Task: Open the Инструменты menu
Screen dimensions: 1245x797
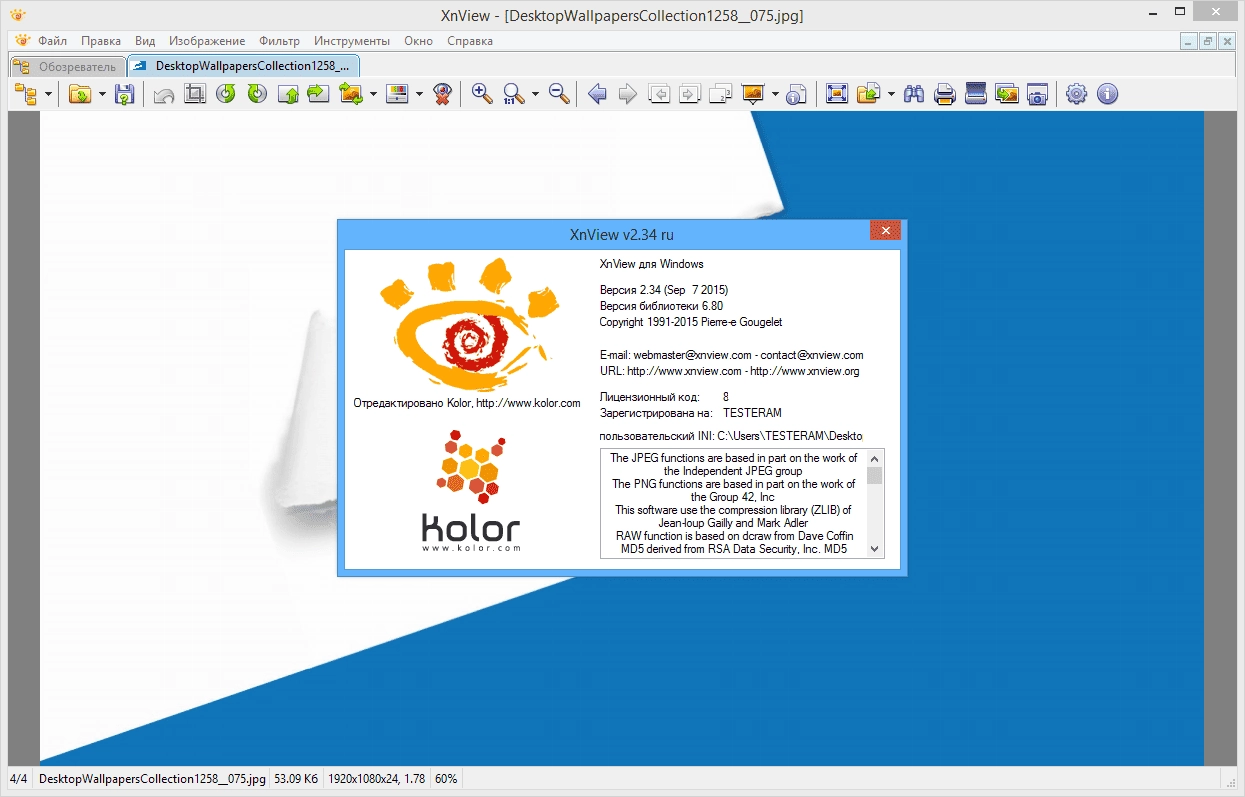Action: point(352,41)
